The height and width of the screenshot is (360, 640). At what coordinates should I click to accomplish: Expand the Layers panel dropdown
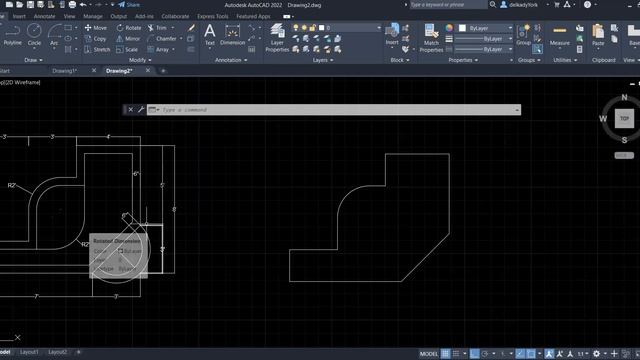(322, 60)
